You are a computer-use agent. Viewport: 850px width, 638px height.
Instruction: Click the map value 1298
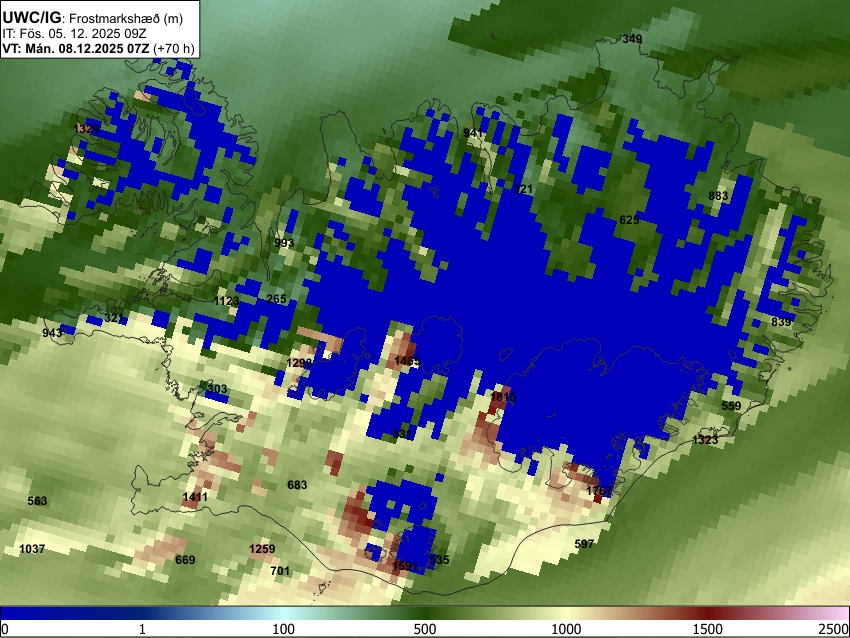pyautogui.click(x=299, y=363)
